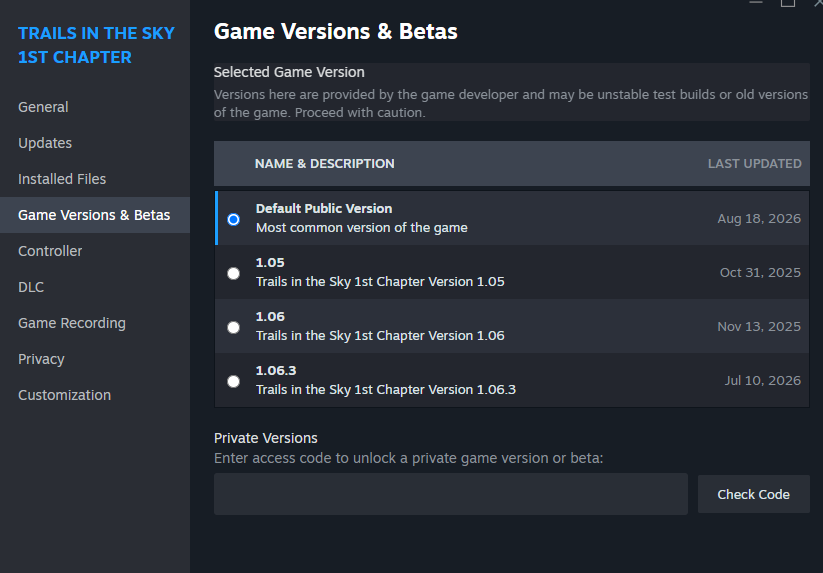823x573 pixels.
Task: Select the Default Public Version radio button
Action: click(234, 219)
